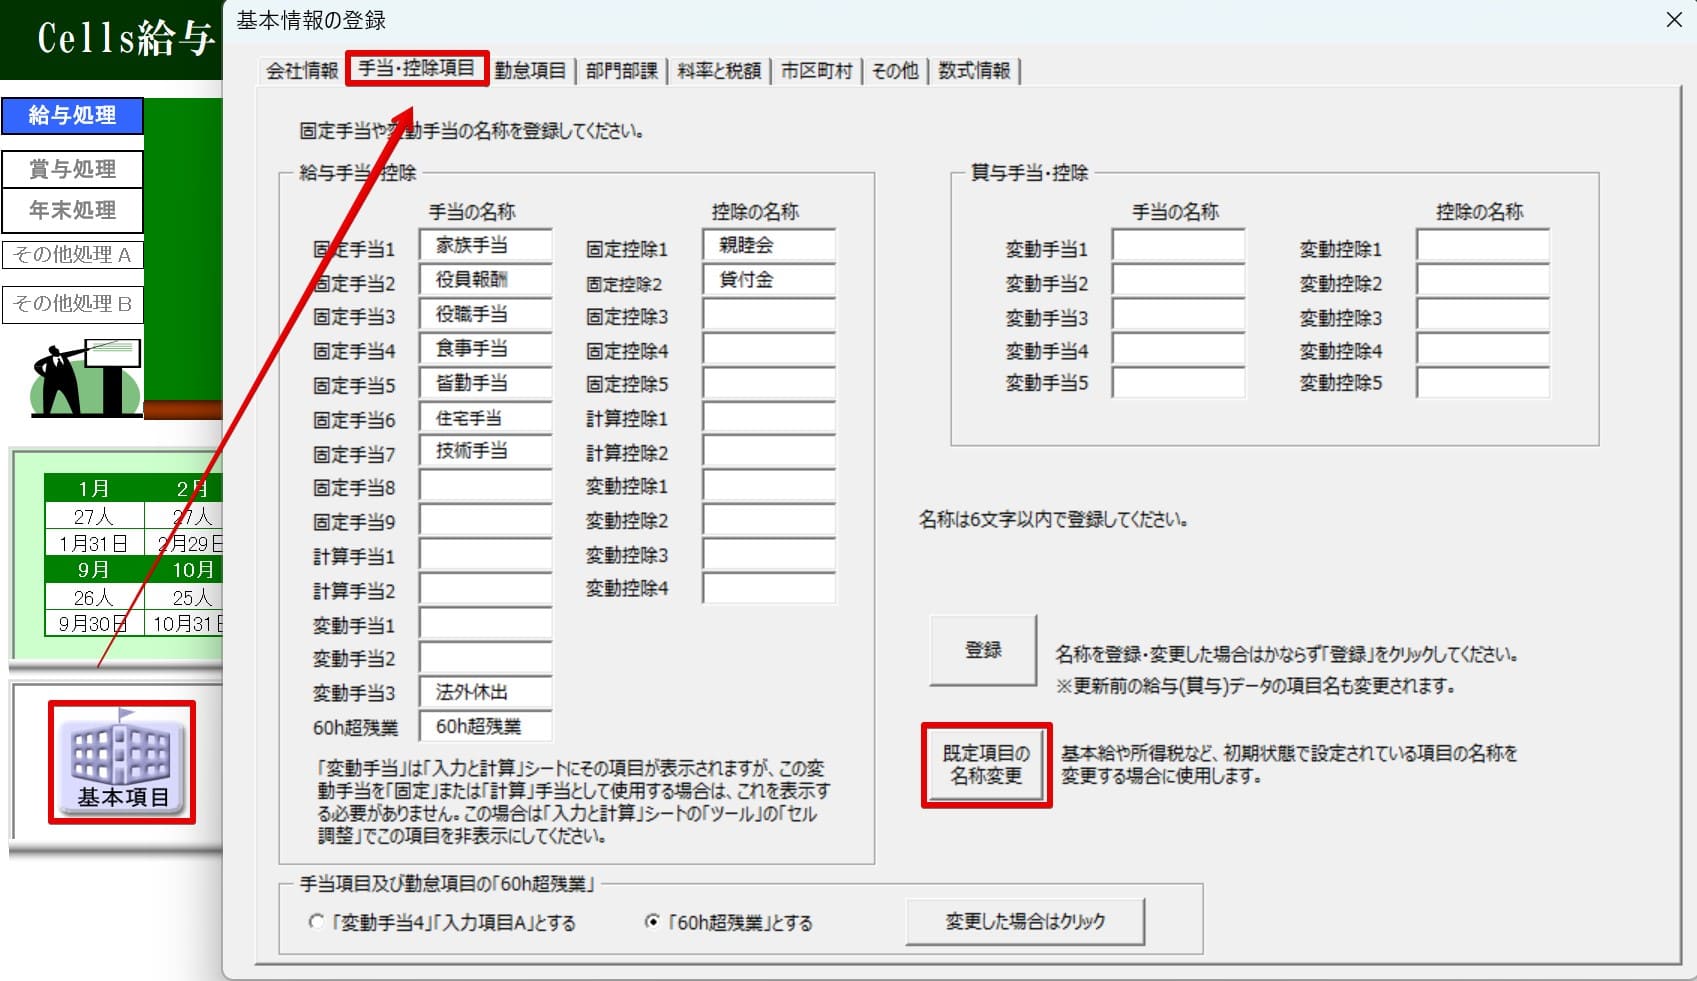
Task: Click the empty 固定控除3 input field
Action: pyautogui.click(x=768, y=315)
